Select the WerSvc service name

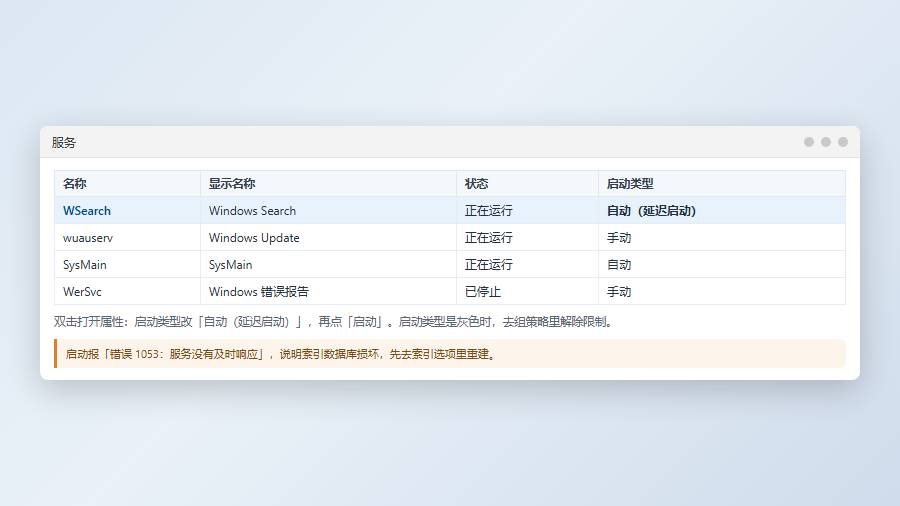pos(82,291)
